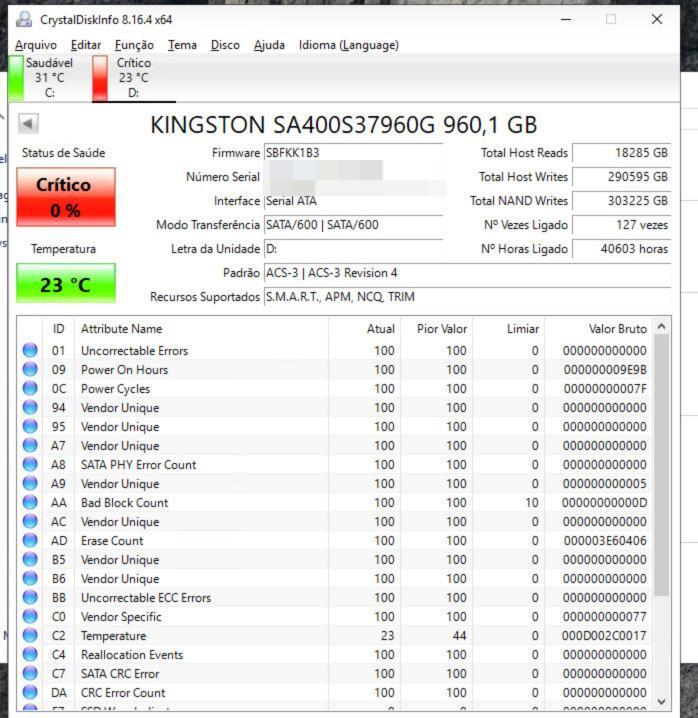Click the status icon for Temperature row
The width and height of the screenshot is (698, 718).
point(30,635)
